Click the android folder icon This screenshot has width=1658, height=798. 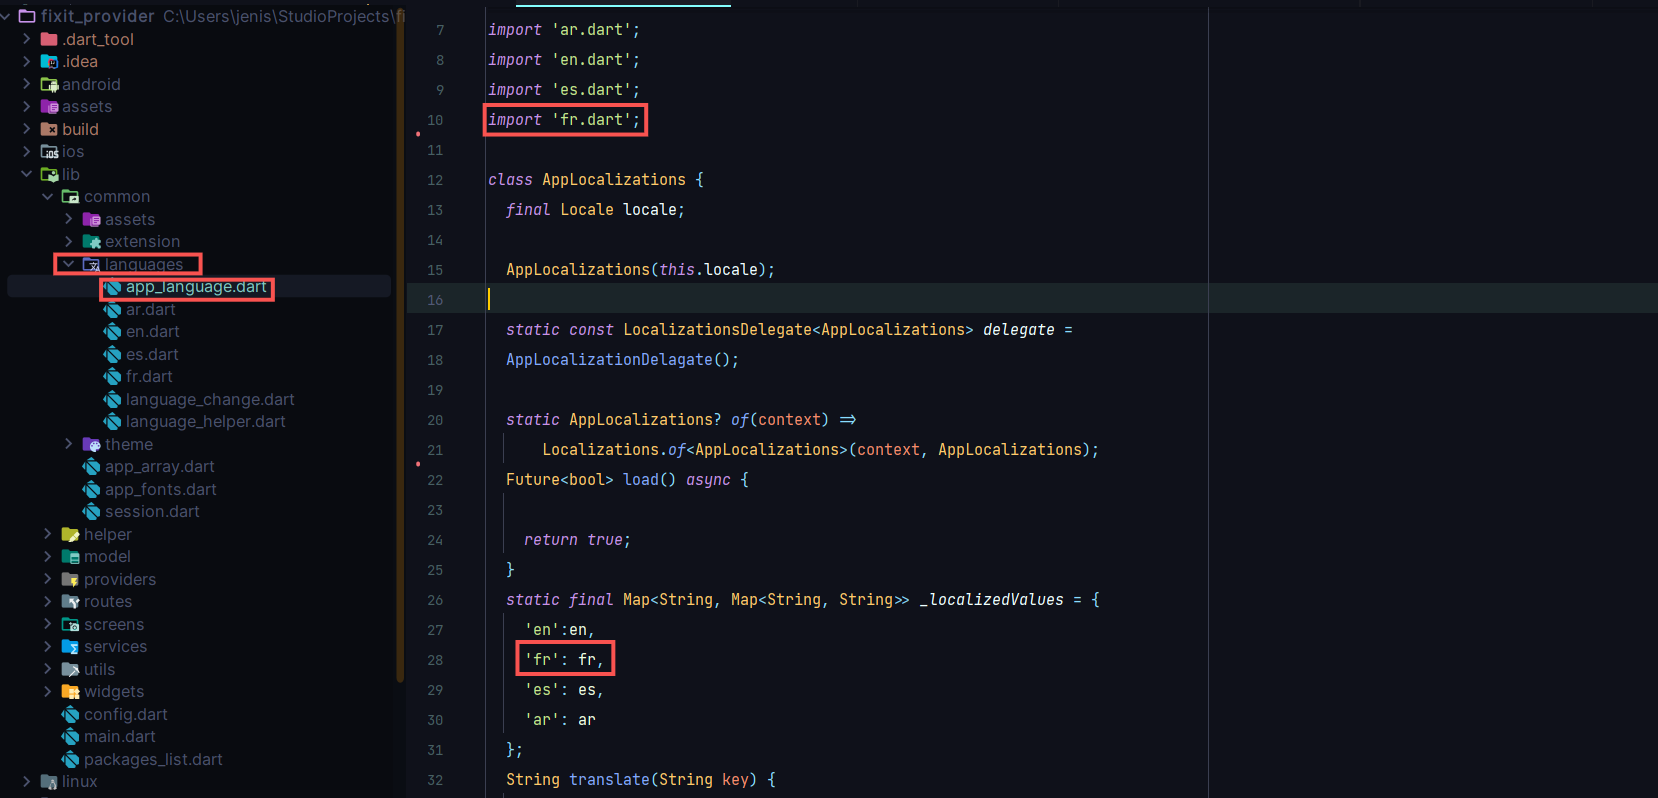49,85
